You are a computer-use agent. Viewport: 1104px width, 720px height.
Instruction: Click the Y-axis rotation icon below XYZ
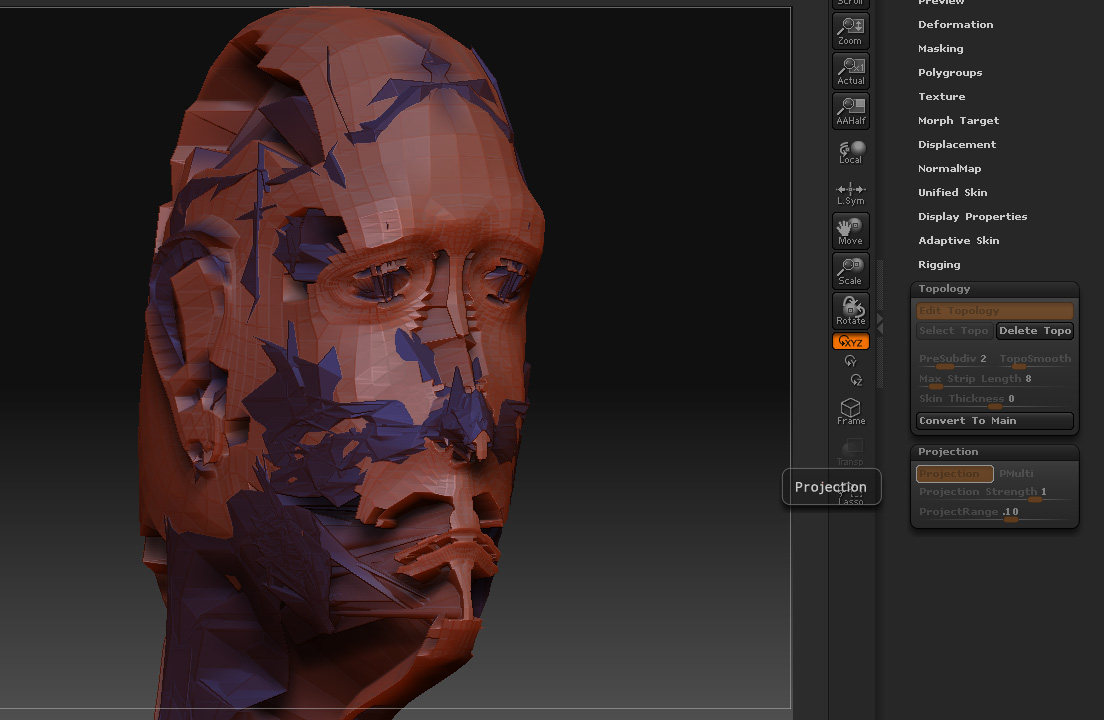pos(851,361)
